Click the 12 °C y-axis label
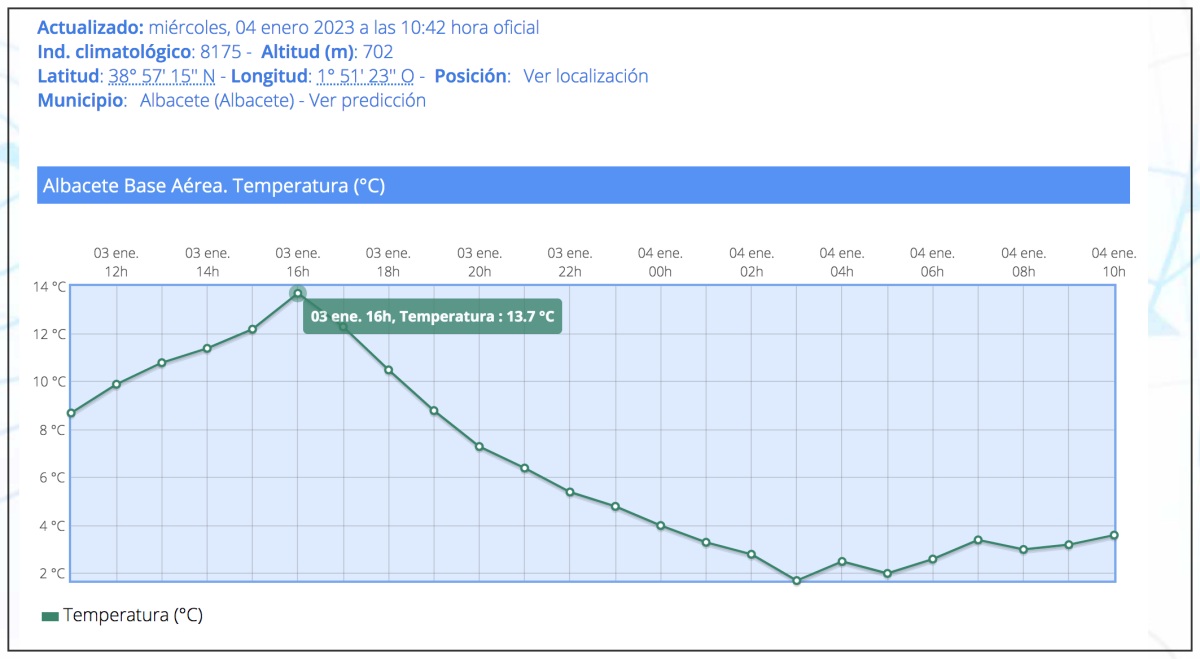This screenshot has height=659, width=1200. pyautogui.click(x=51, y=334)
